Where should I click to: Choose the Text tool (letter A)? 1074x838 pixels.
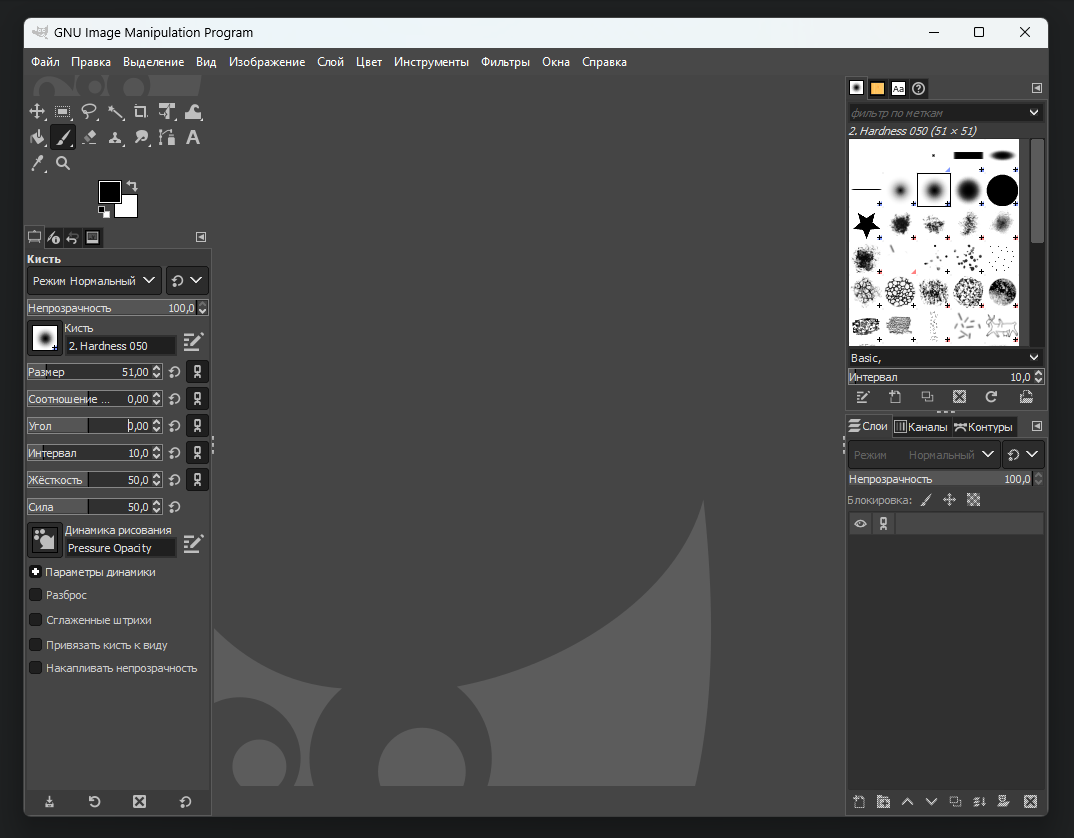click(x=193, y=137)
